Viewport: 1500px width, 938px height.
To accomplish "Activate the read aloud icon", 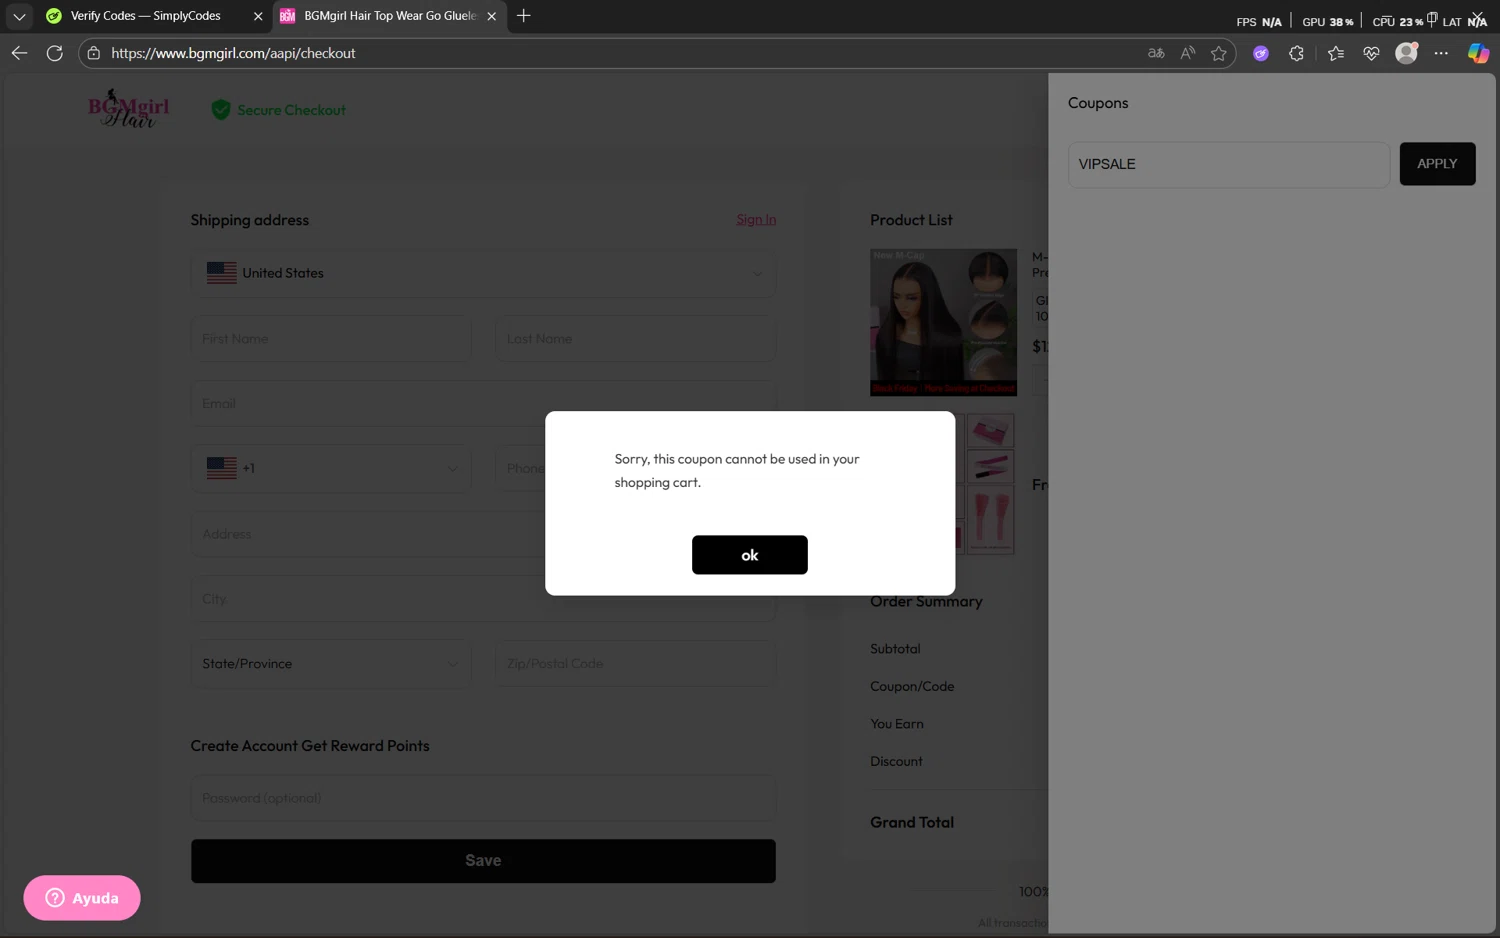I will (1187, 53).
